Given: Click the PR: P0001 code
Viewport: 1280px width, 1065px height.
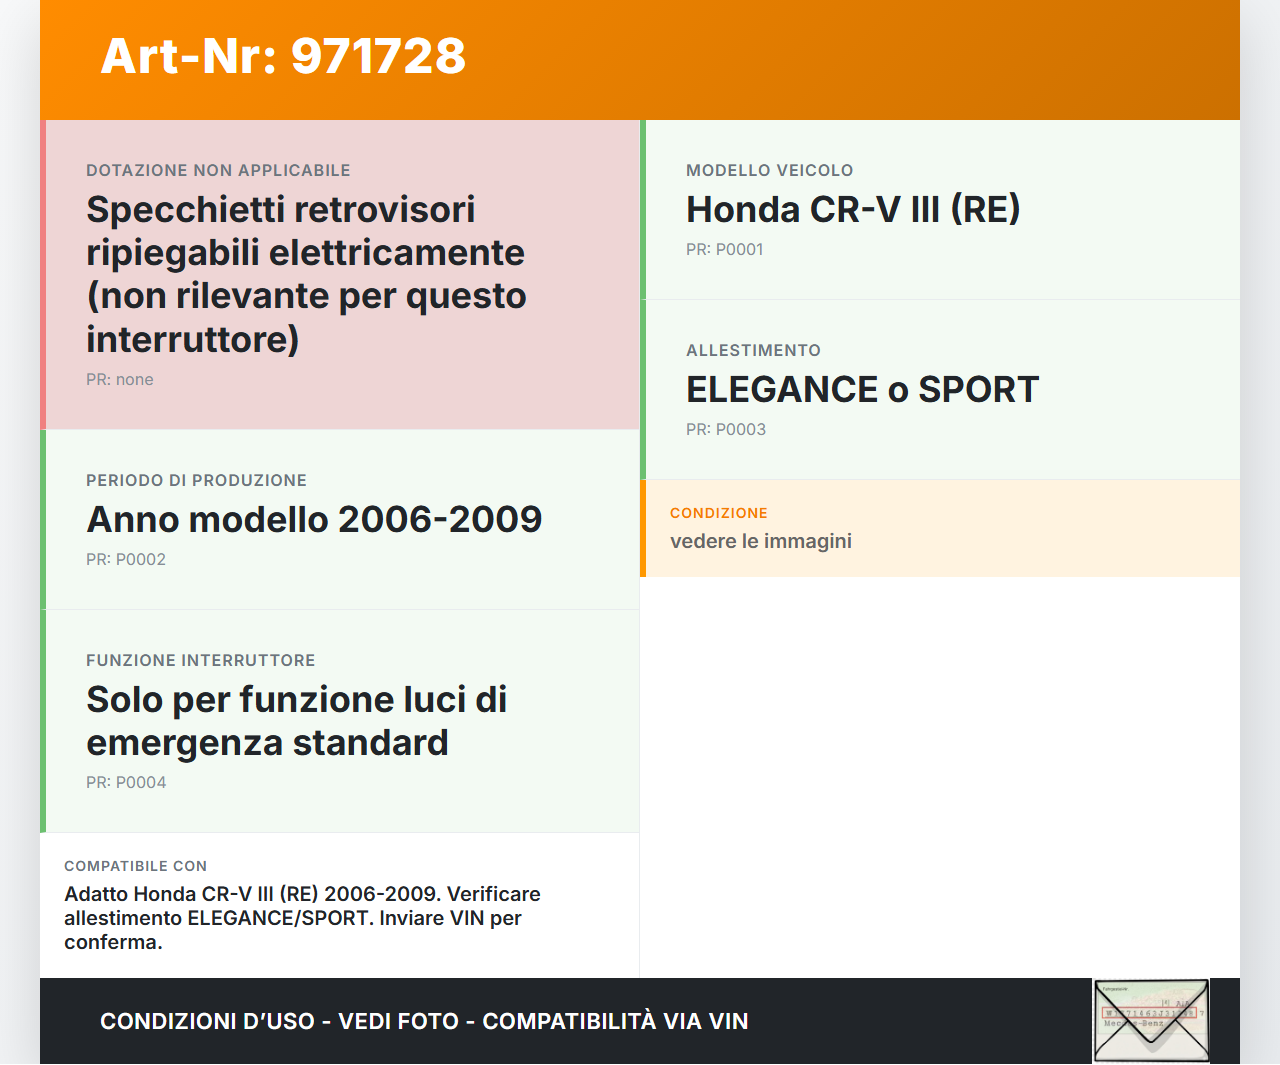Looking at the screenshot, I should click(724, 250).
